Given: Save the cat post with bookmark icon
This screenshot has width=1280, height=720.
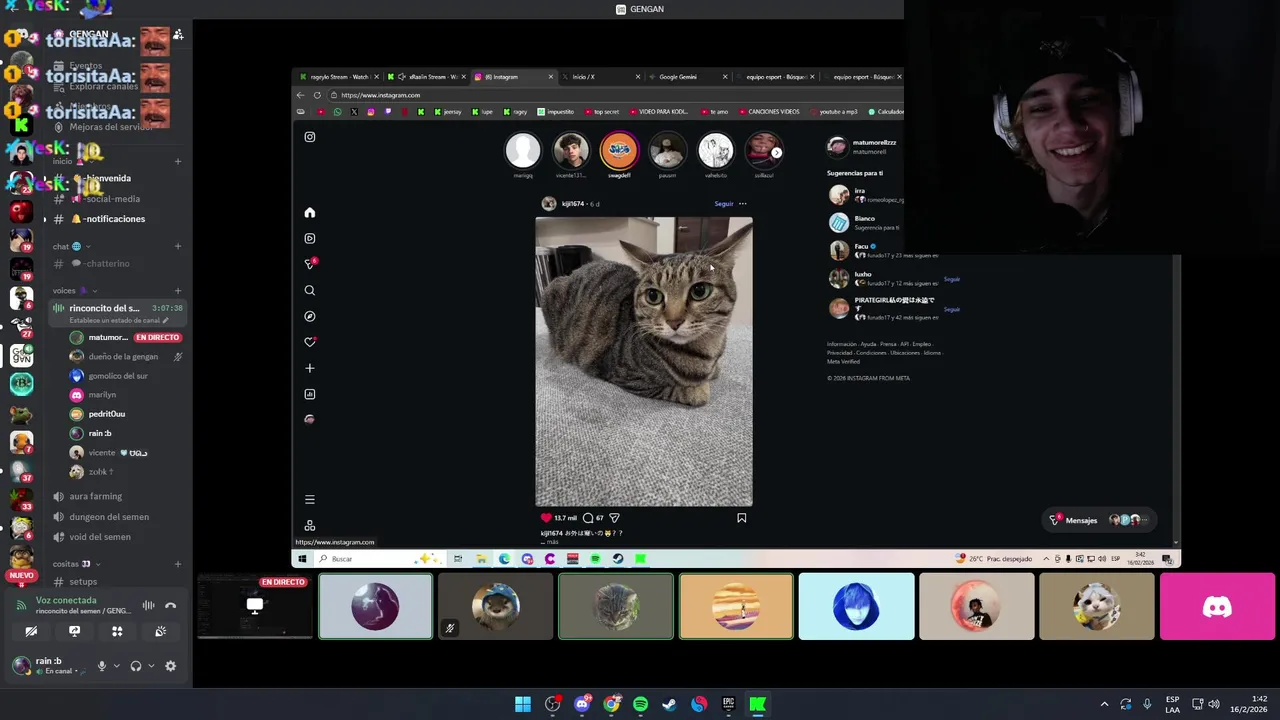Looking at the screenshot, I should coord(741,518).
